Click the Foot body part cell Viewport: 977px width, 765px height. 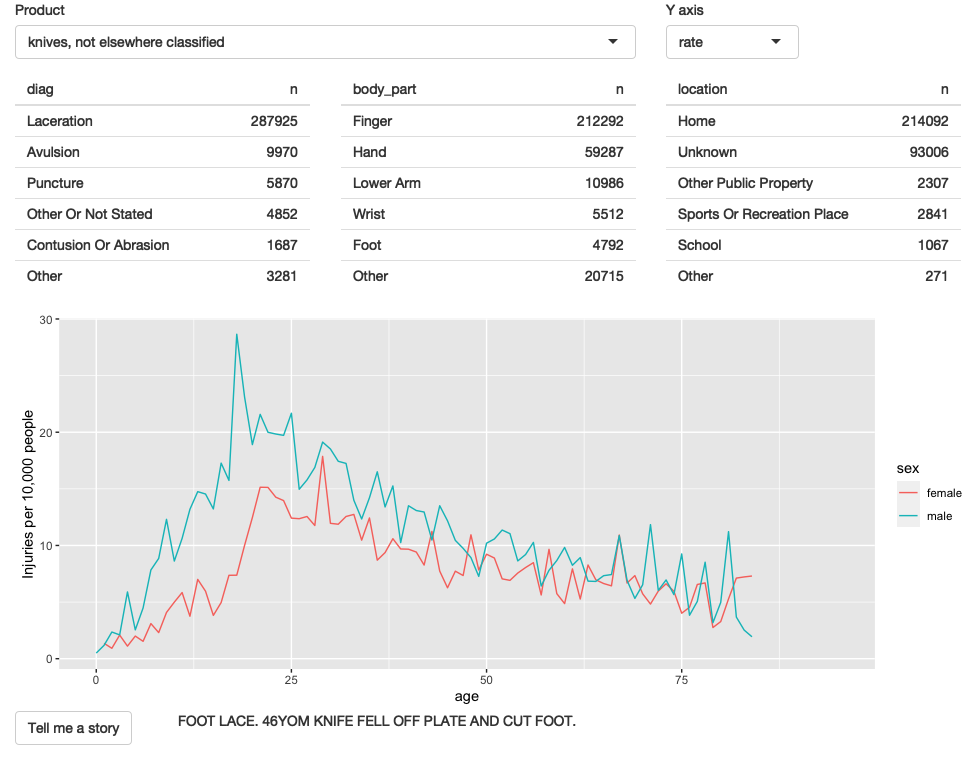(x=366, y=245)
